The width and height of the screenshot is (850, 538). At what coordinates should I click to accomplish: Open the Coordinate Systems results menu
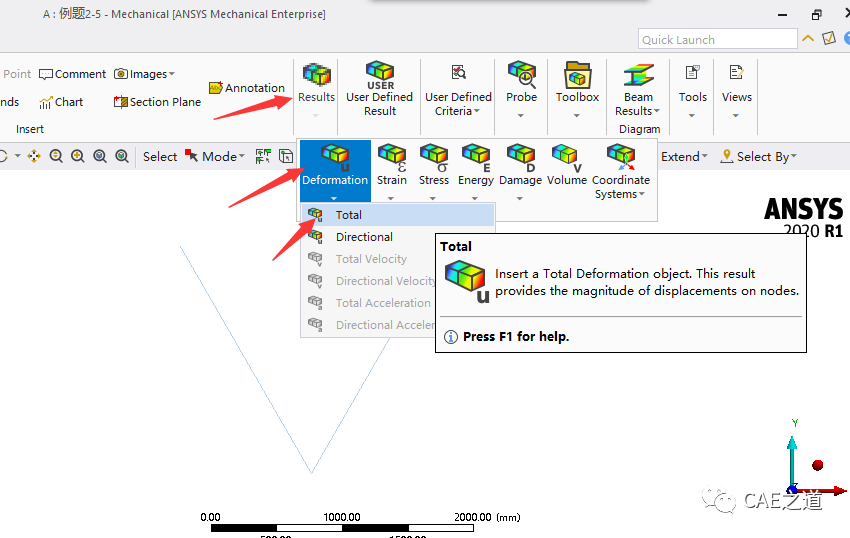(x=621, y=171)
